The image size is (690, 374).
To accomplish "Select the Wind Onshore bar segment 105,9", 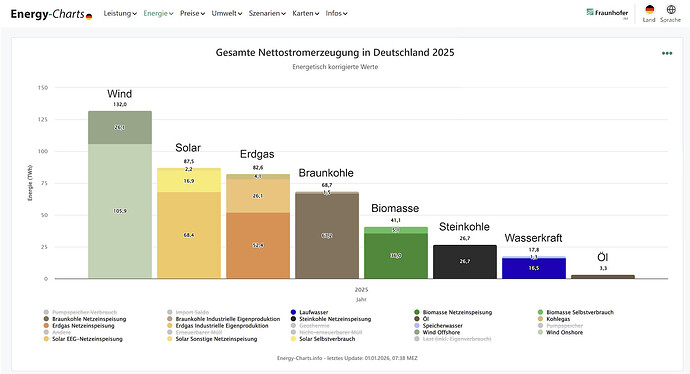I will (120, 211).
